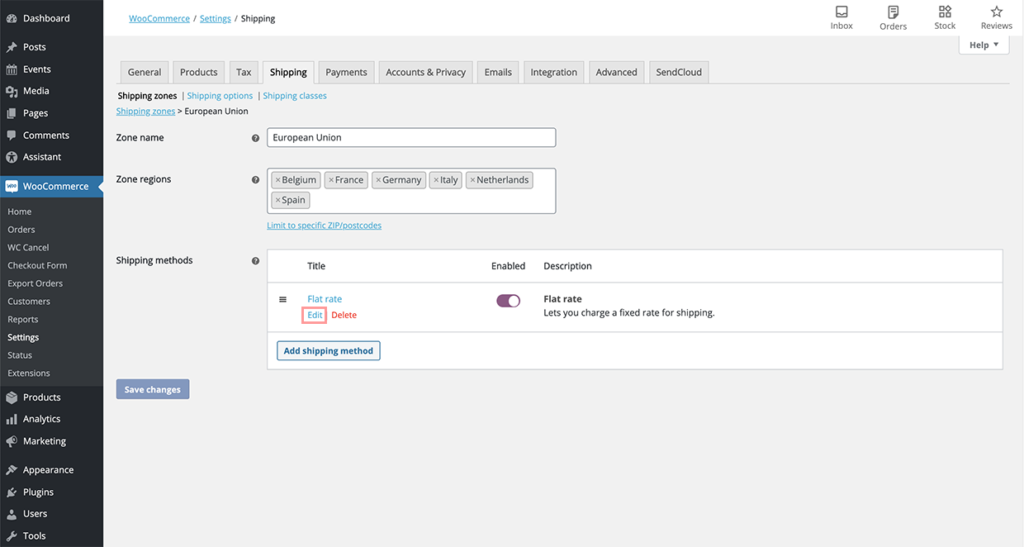
Task: Click the Posts pin icon
Action: click(11, 47)
